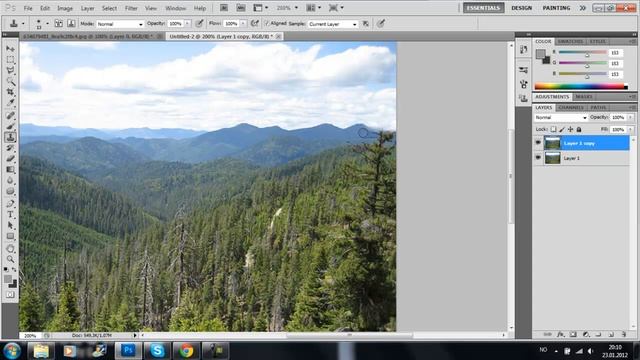The image size is (640, 360).
Task: Select the History Brush tool
Action: pyautogui.click(x=10, y=148)
